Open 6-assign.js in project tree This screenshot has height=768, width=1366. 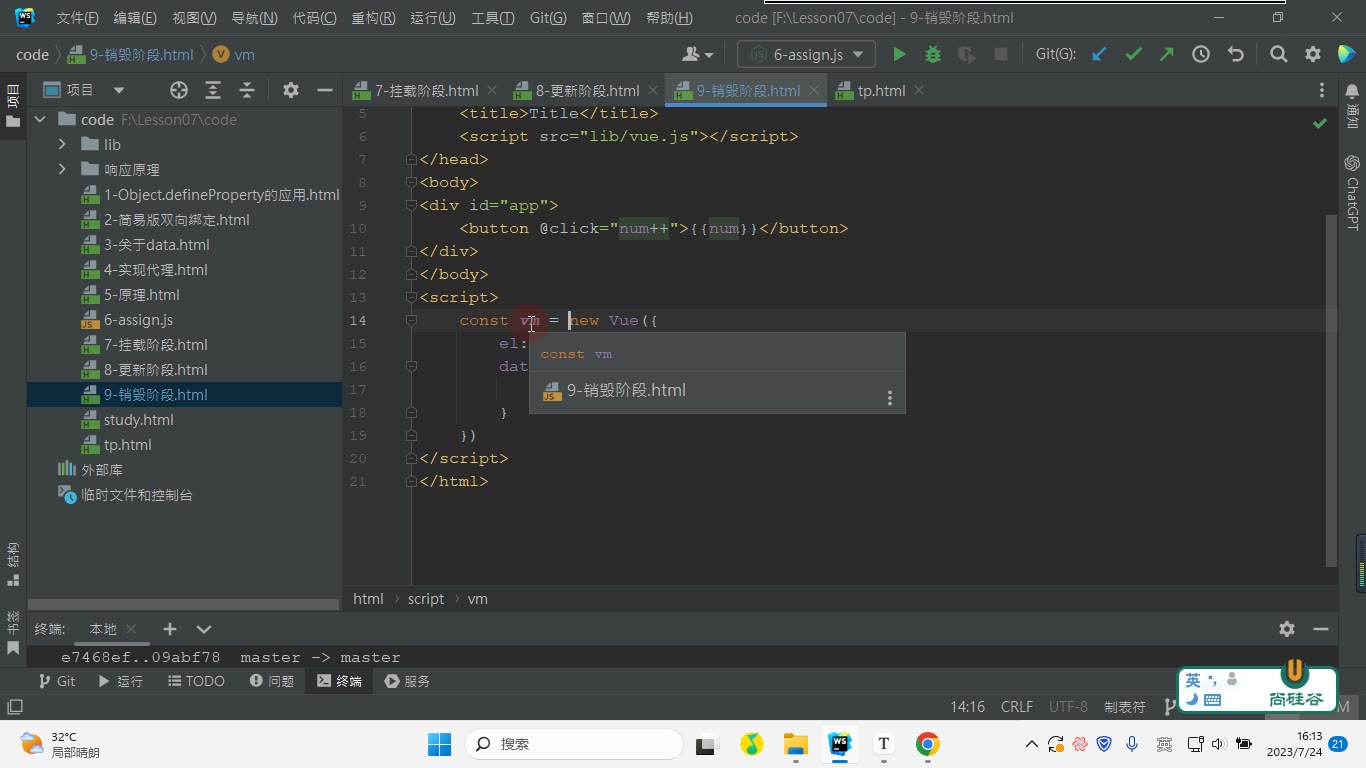point(138,320)
